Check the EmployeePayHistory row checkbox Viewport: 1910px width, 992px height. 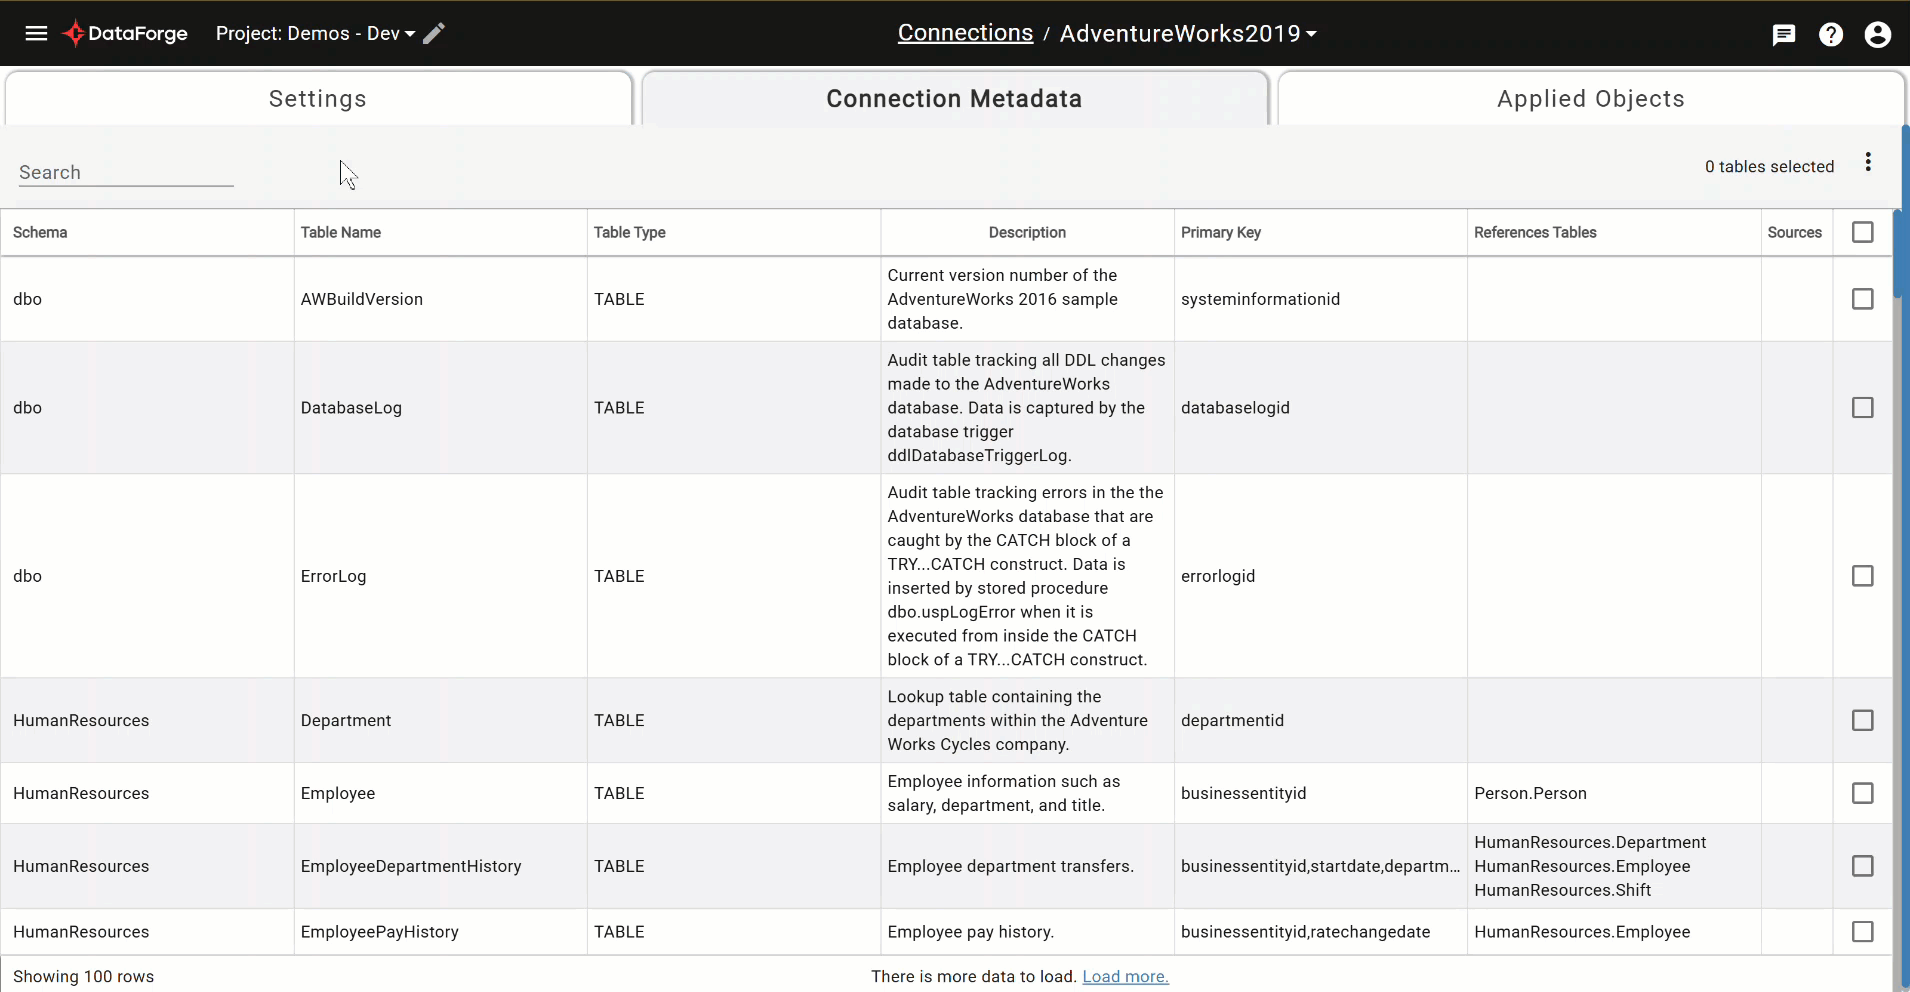pyautogui.click(x=1862, y=932)
